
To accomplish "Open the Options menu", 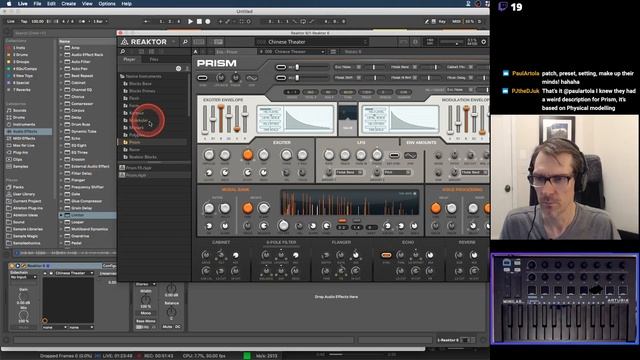I will tap(107, 4).
